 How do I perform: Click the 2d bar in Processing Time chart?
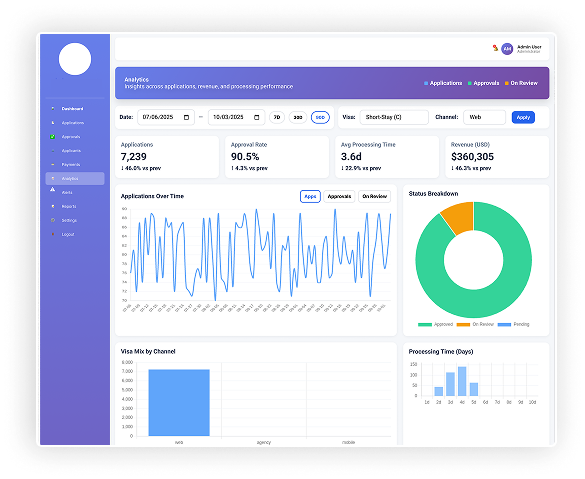click(x=439, y=391)
